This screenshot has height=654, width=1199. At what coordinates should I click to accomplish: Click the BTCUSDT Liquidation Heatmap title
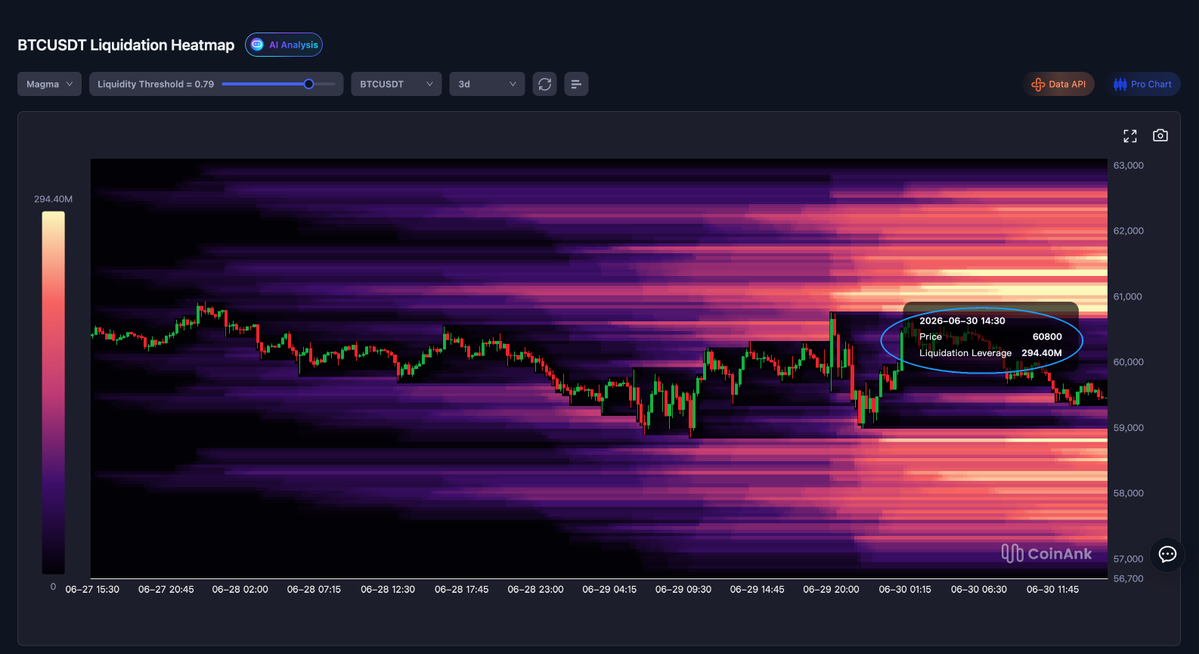coord(126,45)
